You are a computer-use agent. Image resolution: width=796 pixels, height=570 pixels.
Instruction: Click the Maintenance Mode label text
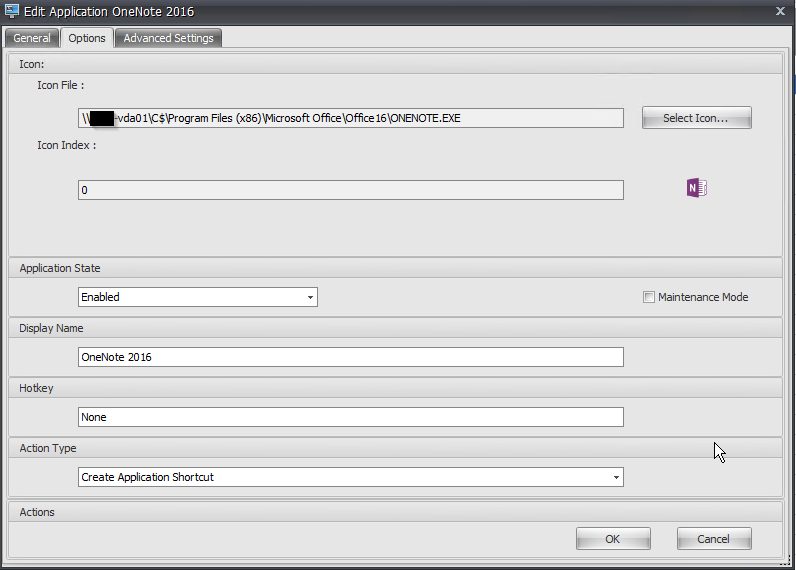[x=703, y=297]
